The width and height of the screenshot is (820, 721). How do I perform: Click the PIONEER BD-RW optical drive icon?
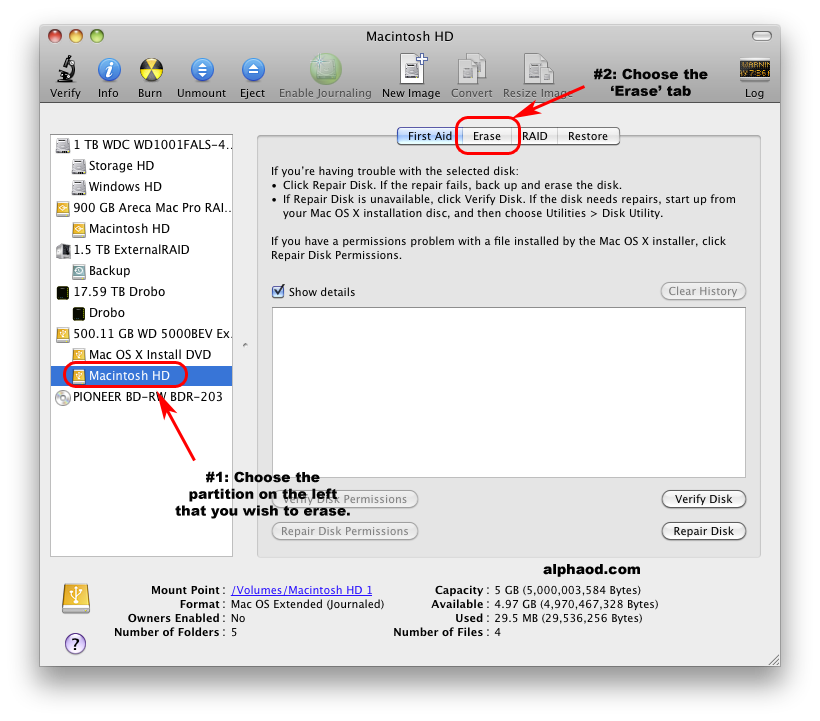click(x=63, y=397)
